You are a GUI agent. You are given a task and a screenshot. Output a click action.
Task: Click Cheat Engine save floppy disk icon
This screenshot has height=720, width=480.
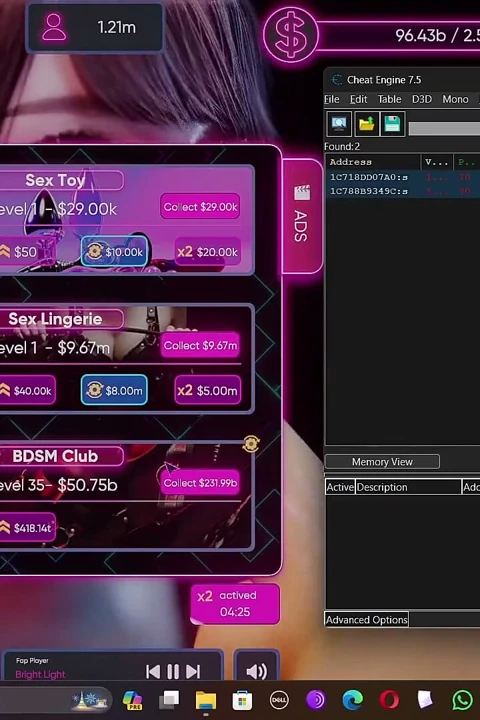click(x=393, y=124)
